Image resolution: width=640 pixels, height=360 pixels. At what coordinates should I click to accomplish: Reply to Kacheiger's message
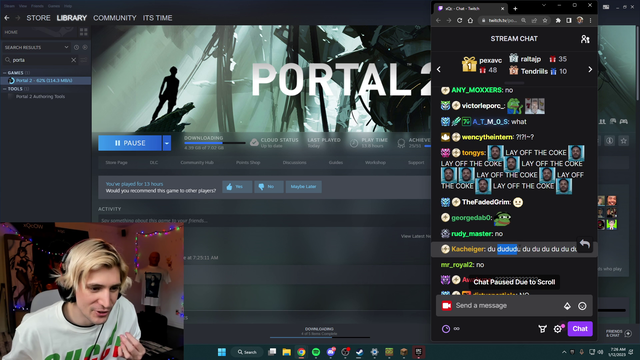pos(585,244)
